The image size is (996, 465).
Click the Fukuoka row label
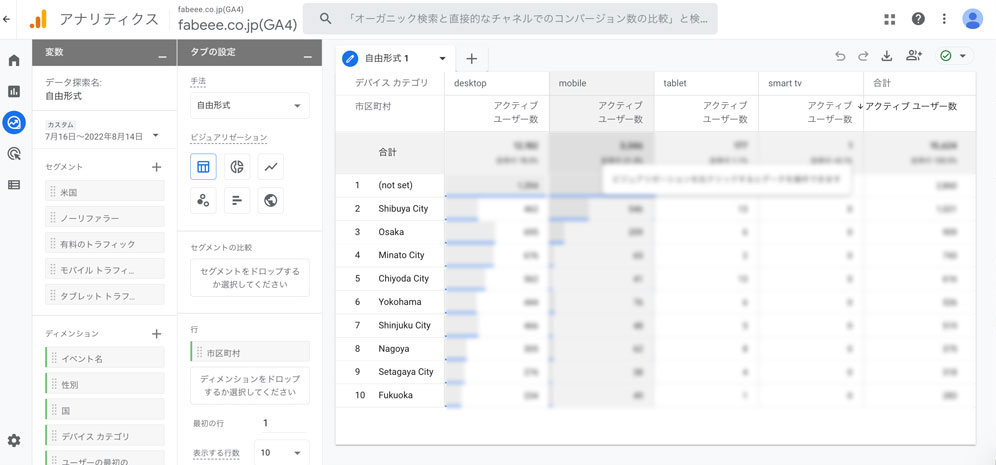395,395
